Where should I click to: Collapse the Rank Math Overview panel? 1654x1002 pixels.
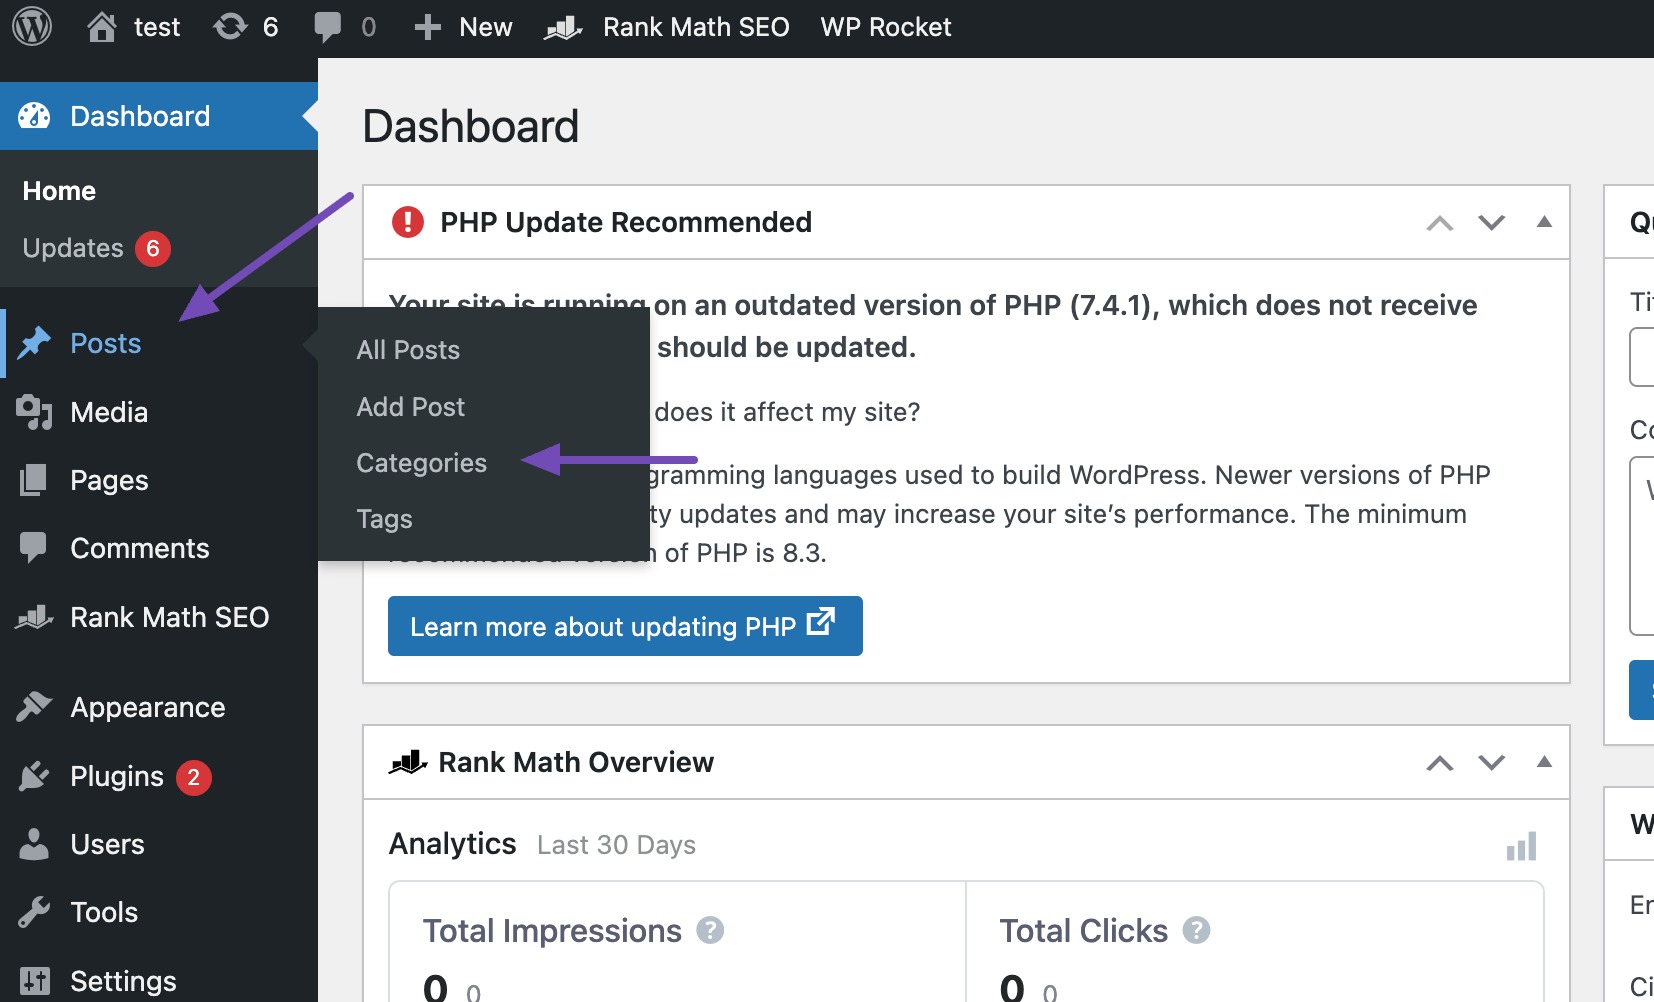(1544, 762)
